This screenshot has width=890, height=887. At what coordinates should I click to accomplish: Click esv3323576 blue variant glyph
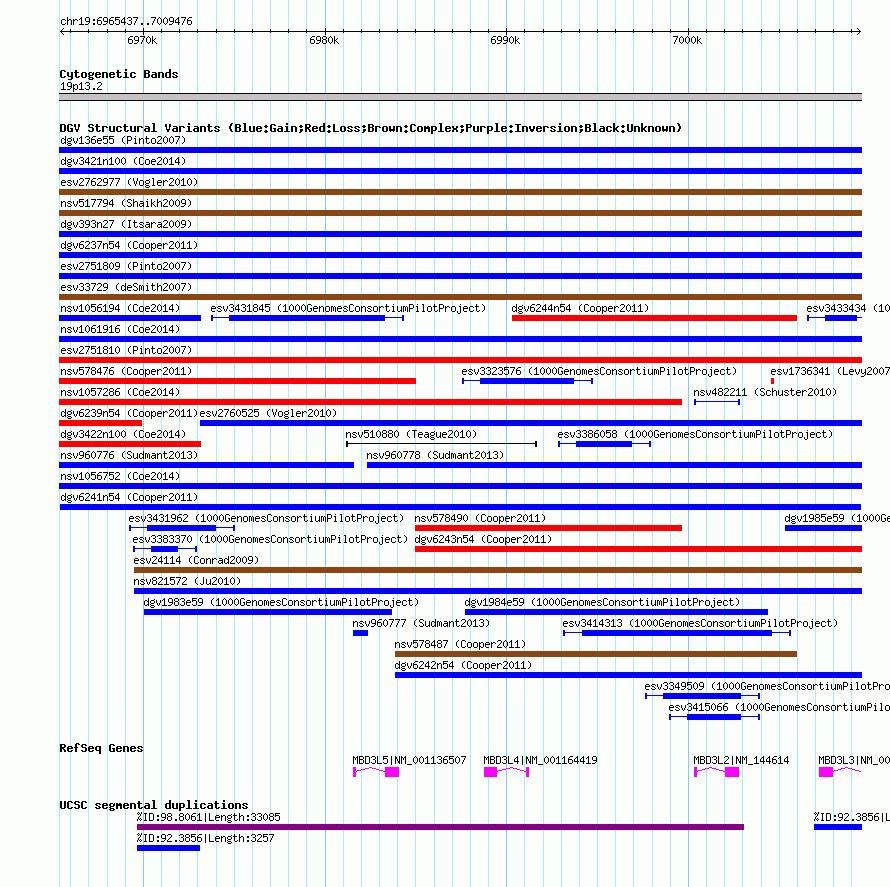[527, 381]
